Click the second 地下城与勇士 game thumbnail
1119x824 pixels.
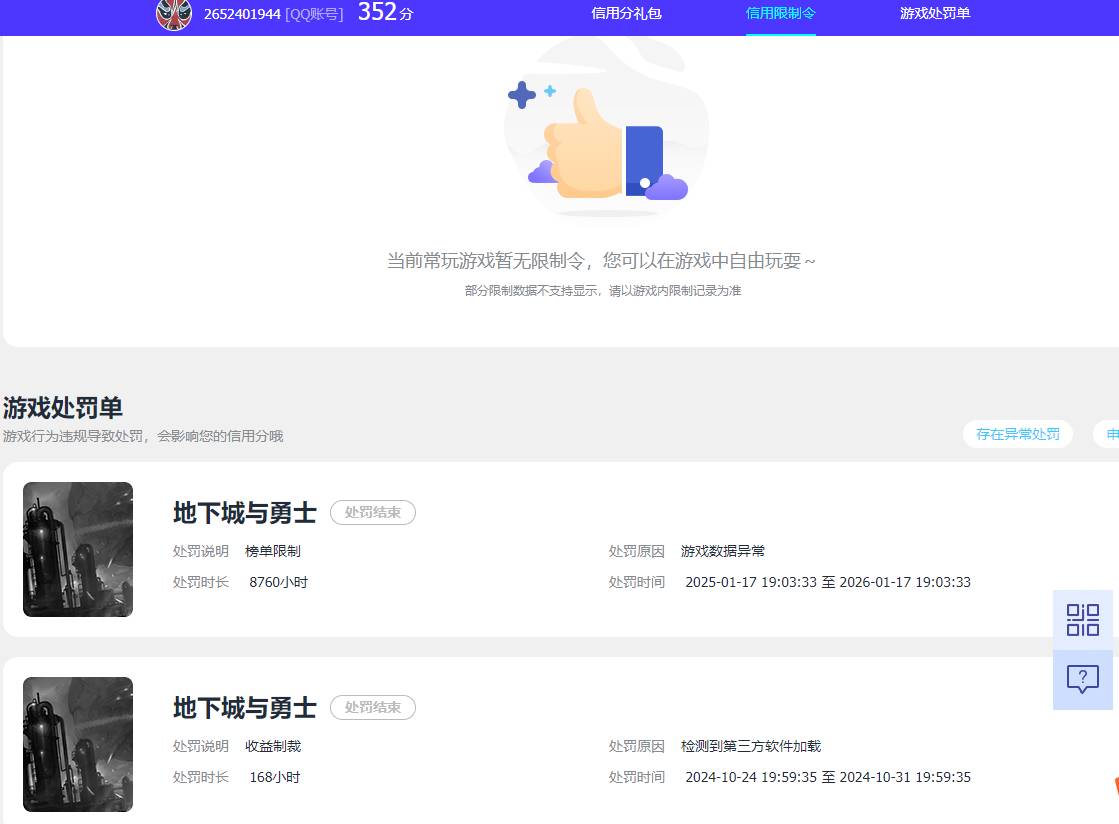click(x=77, y=744)
